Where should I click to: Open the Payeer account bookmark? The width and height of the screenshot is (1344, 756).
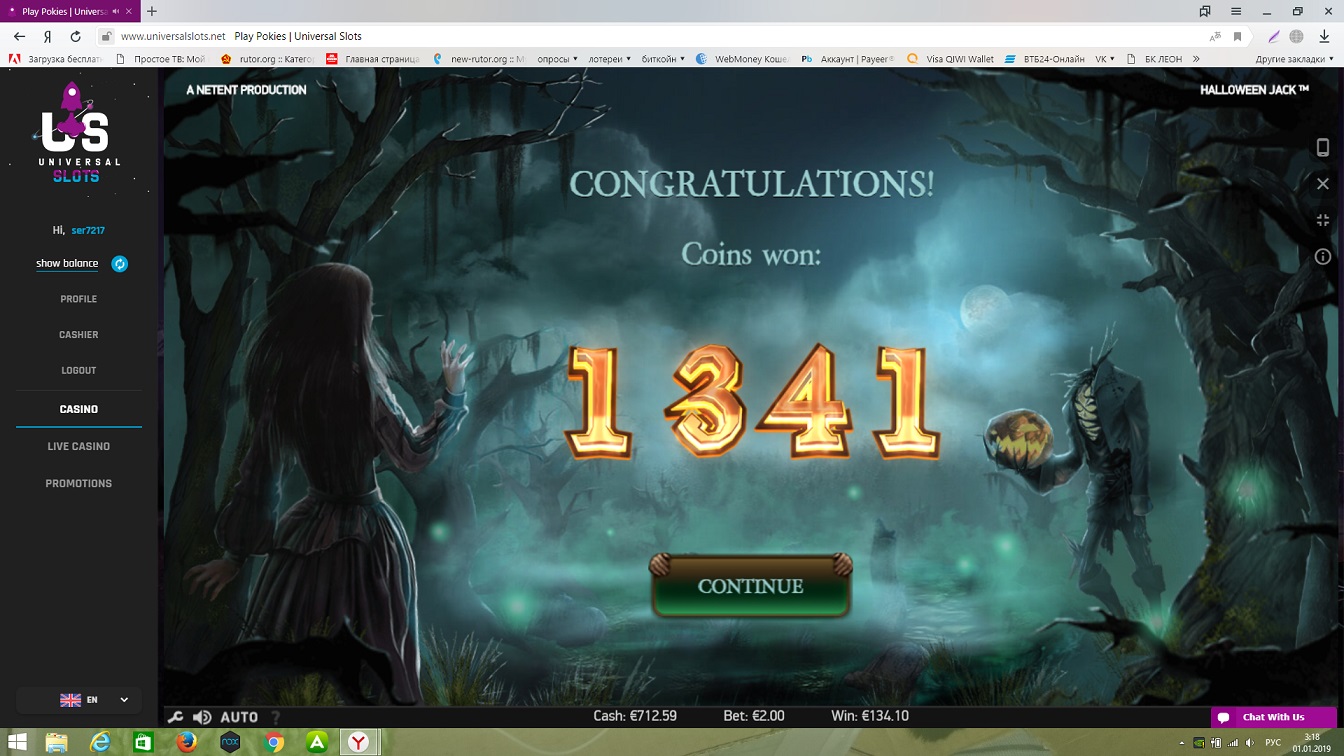(848, 59)
